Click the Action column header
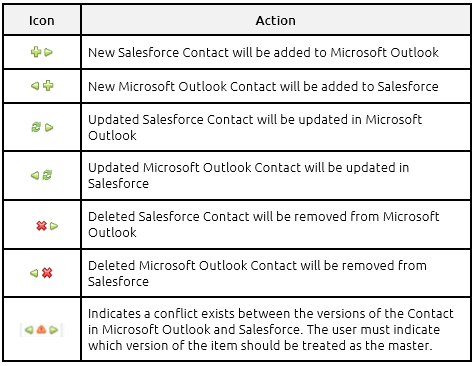The height and width of the screenshot is (366, 475). point(276,21)
